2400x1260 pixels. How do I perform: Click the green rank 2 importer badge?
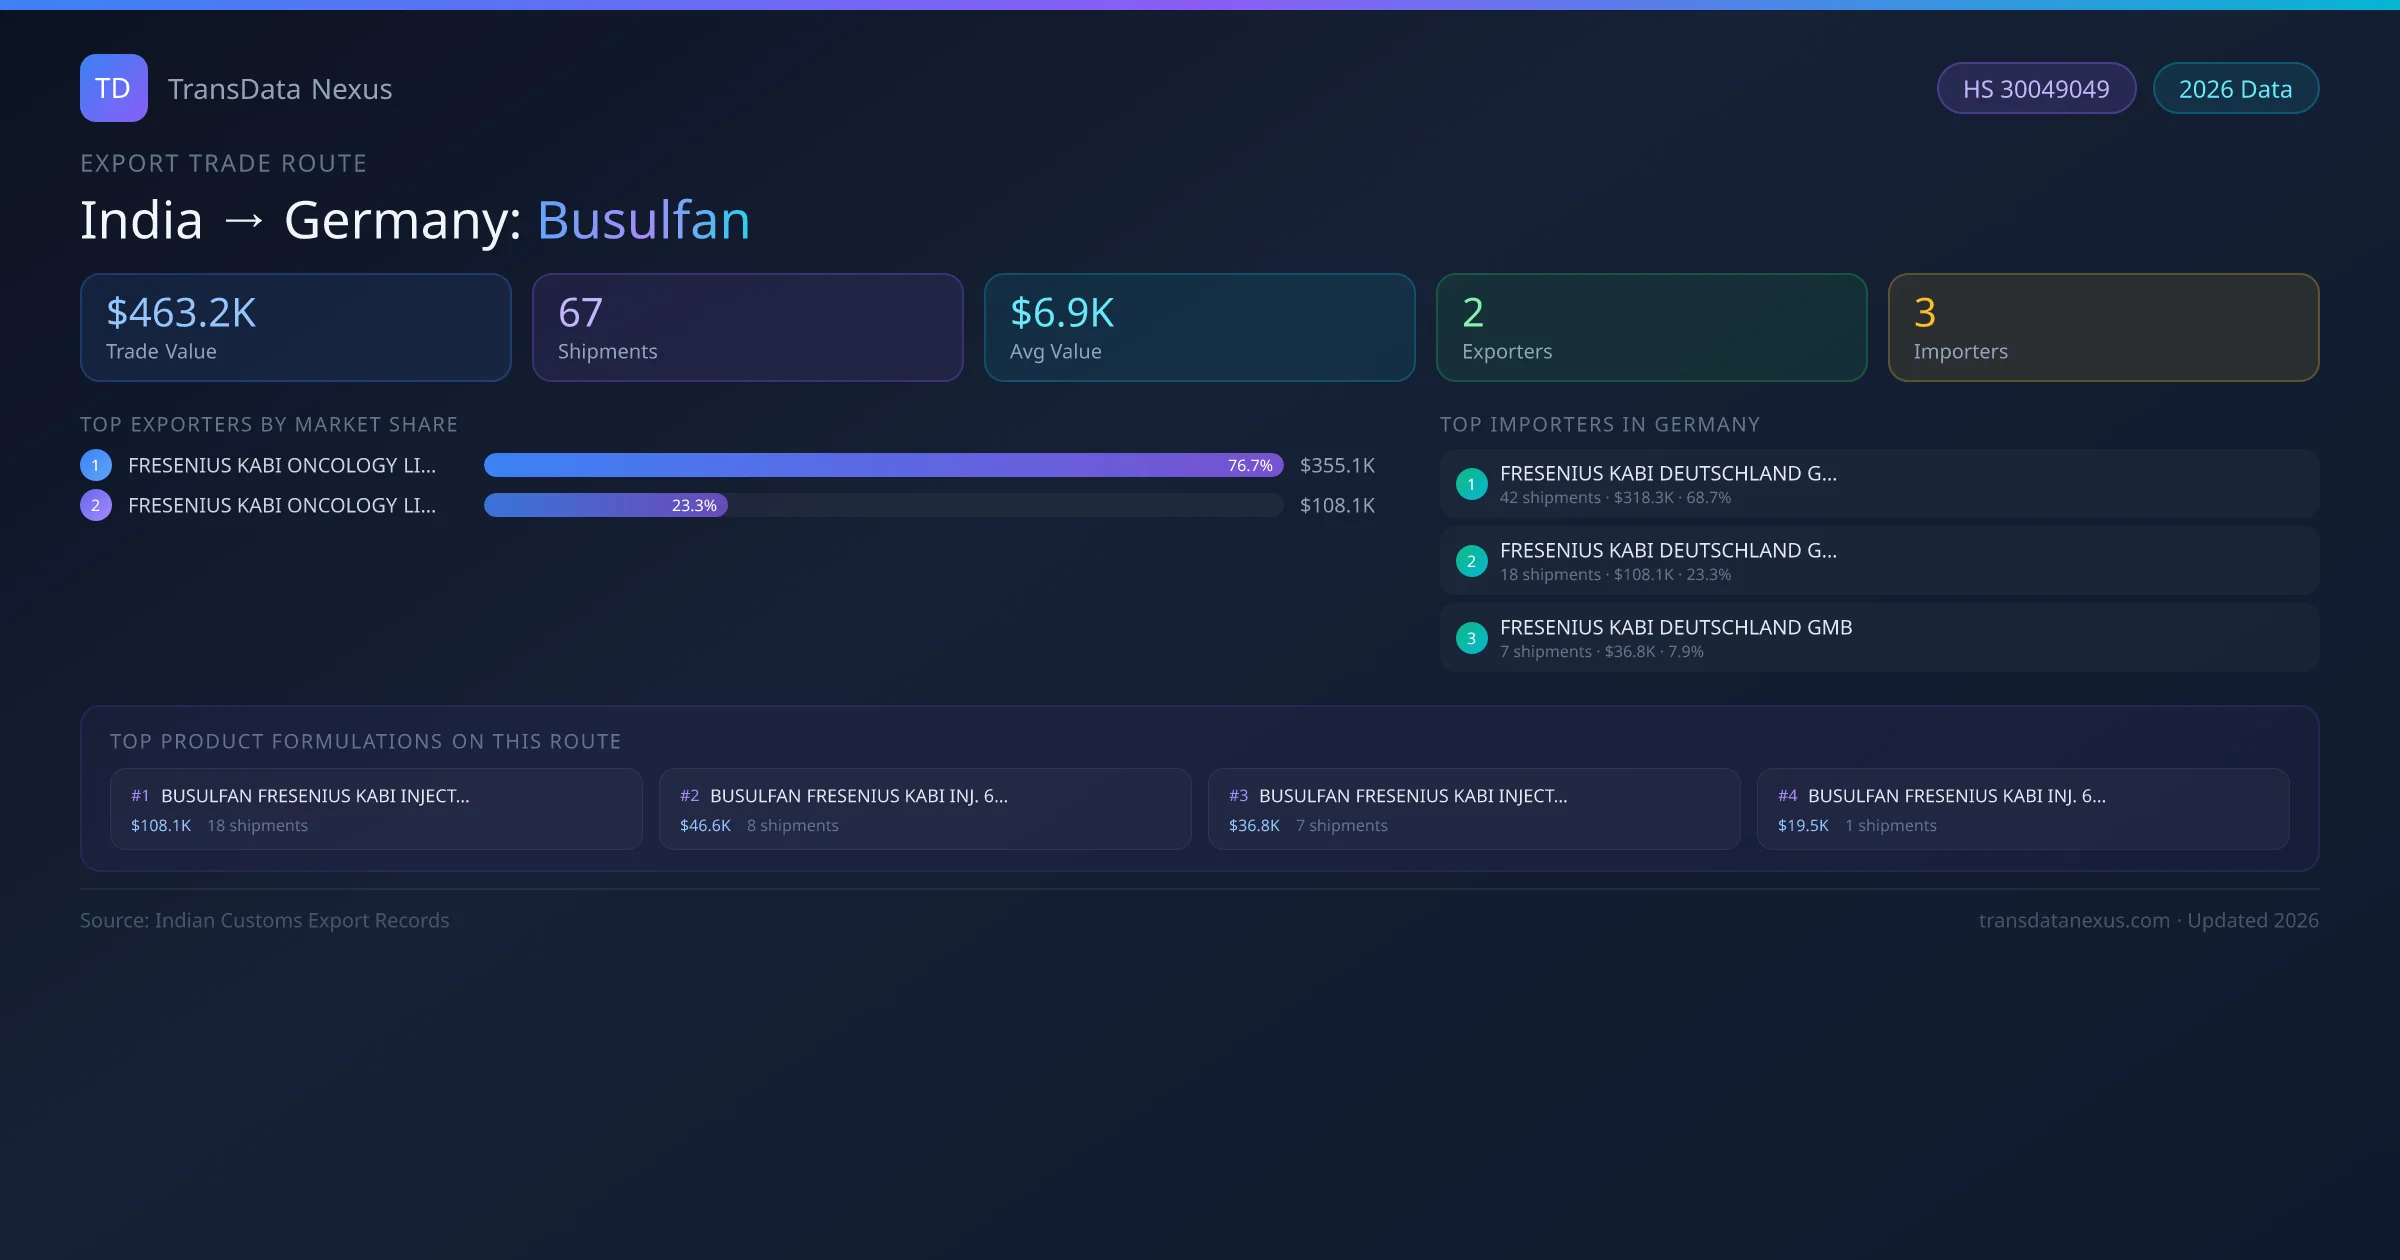[1471, 561]
